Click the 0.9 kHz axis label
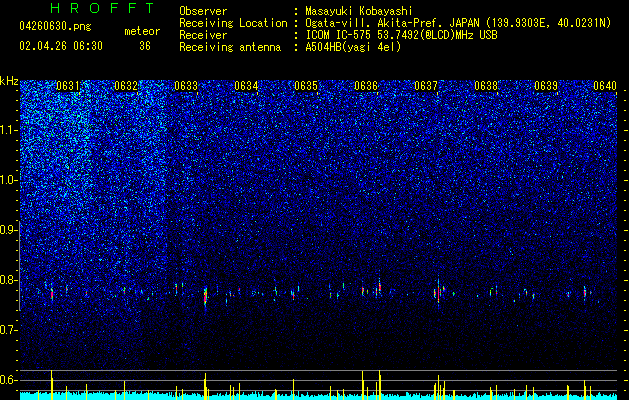Screen dimensions: 629x400 click(x=9, y=230)
